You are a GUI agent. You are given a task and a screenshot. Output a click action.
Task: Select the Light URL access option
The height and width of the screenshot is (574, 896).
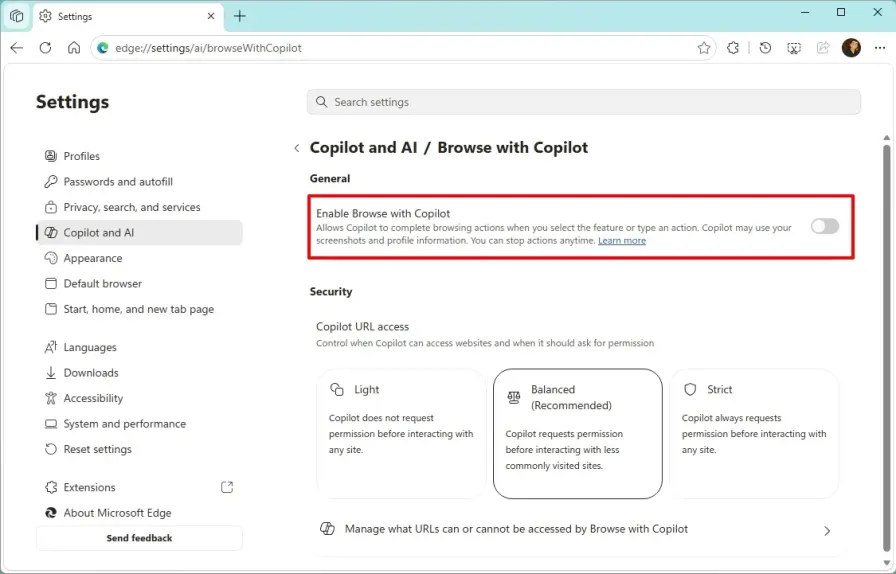click(x=401, y=433)
